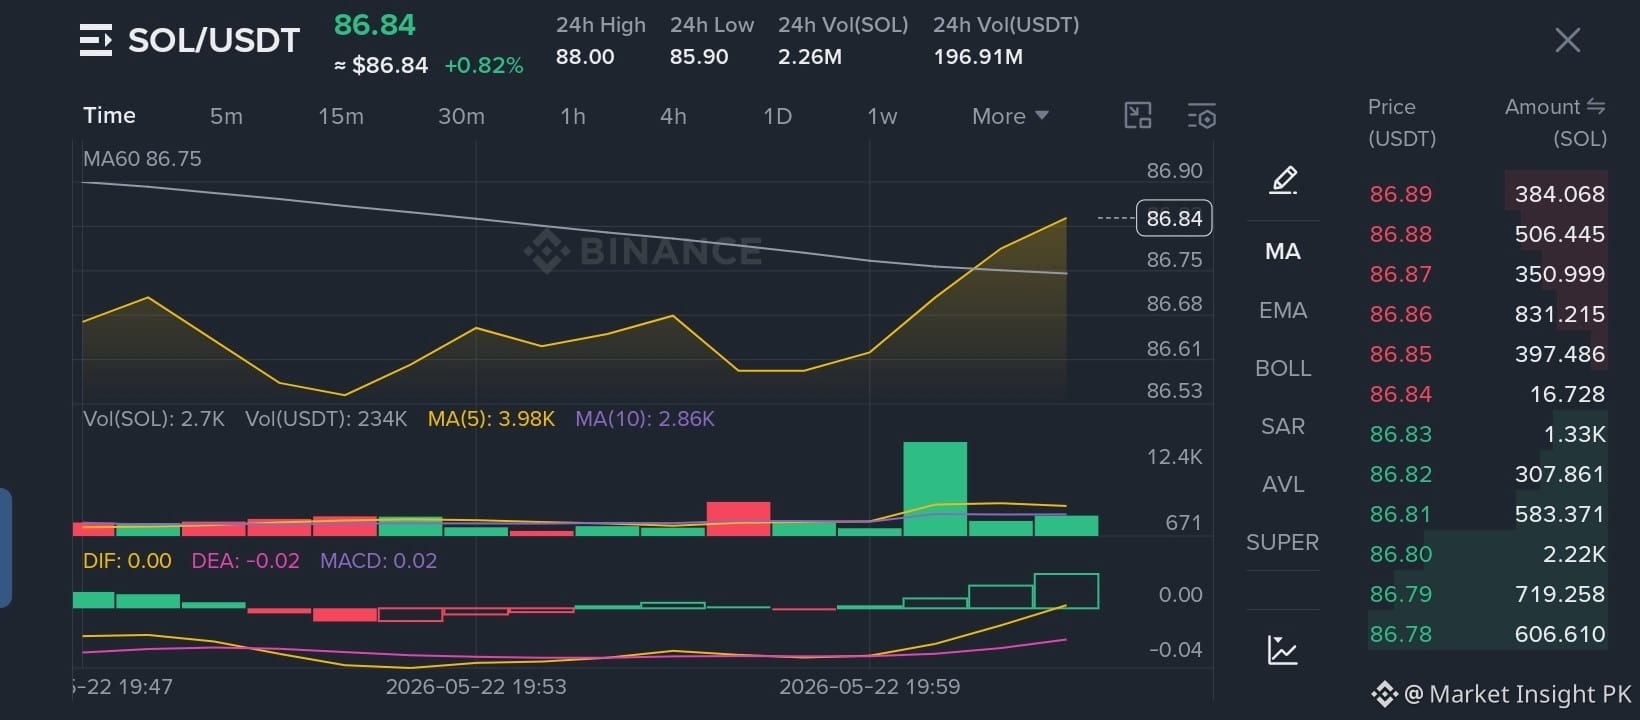The height and width of the screenshot is (720, 1640).
Task: Select the 86.85 ask price row
Action: coord(1487,354)
